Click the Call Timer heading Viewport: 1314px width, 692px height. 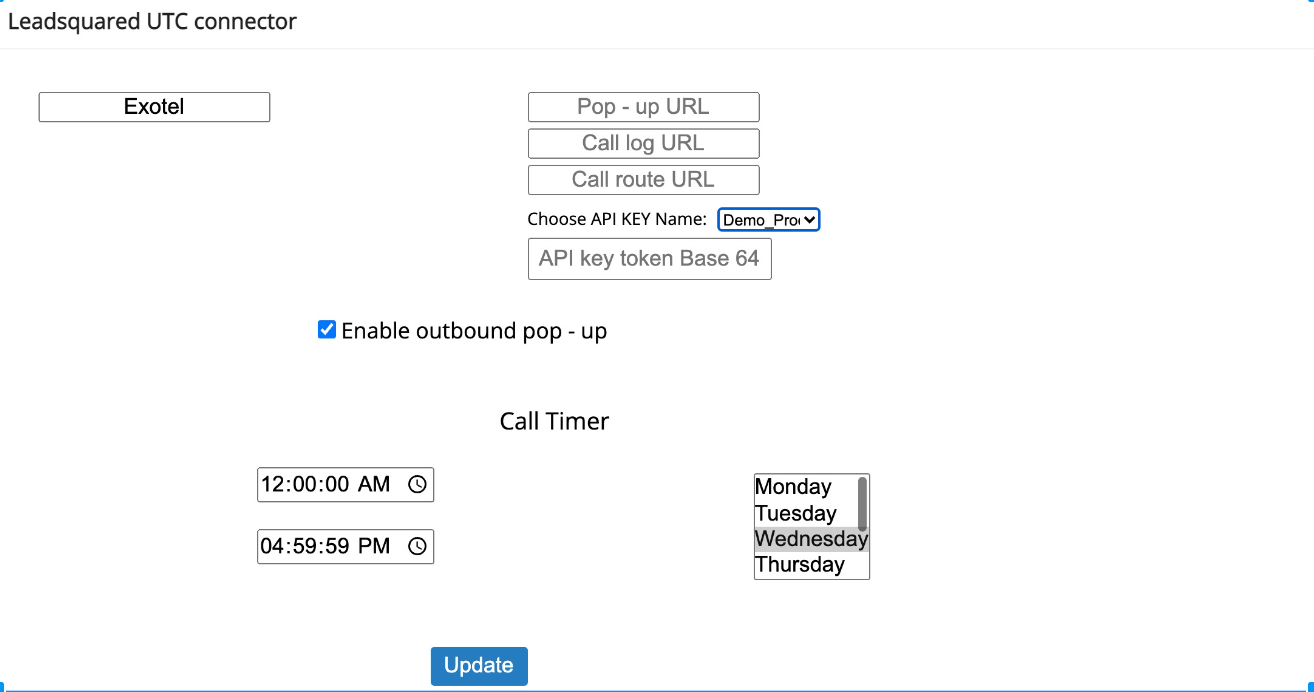pyautogui.click(x=554, y=421)
